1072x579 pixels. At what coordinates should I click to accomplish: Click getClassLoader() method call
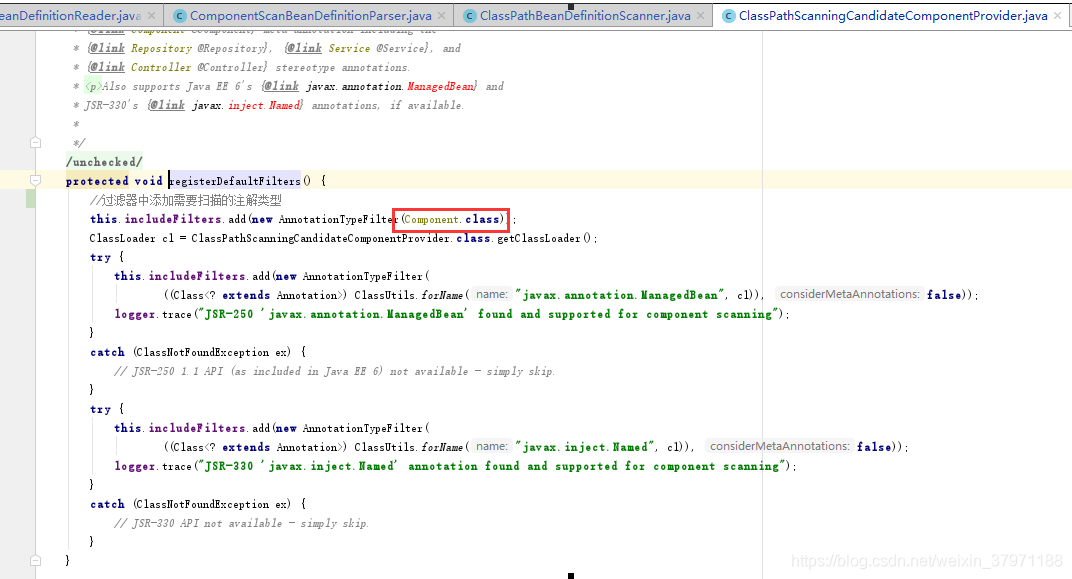click(547, 239)
